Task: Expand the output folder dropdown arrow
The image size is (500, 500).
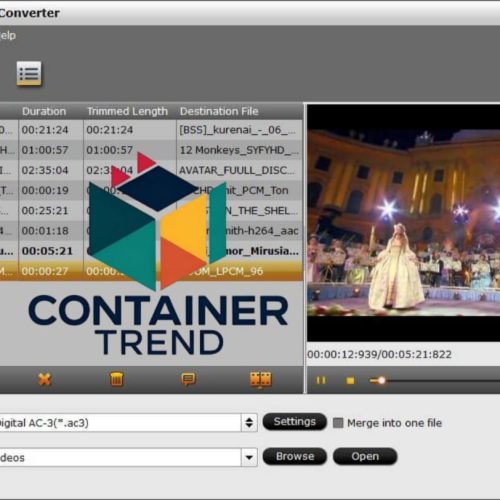Action: pos(249,457)
